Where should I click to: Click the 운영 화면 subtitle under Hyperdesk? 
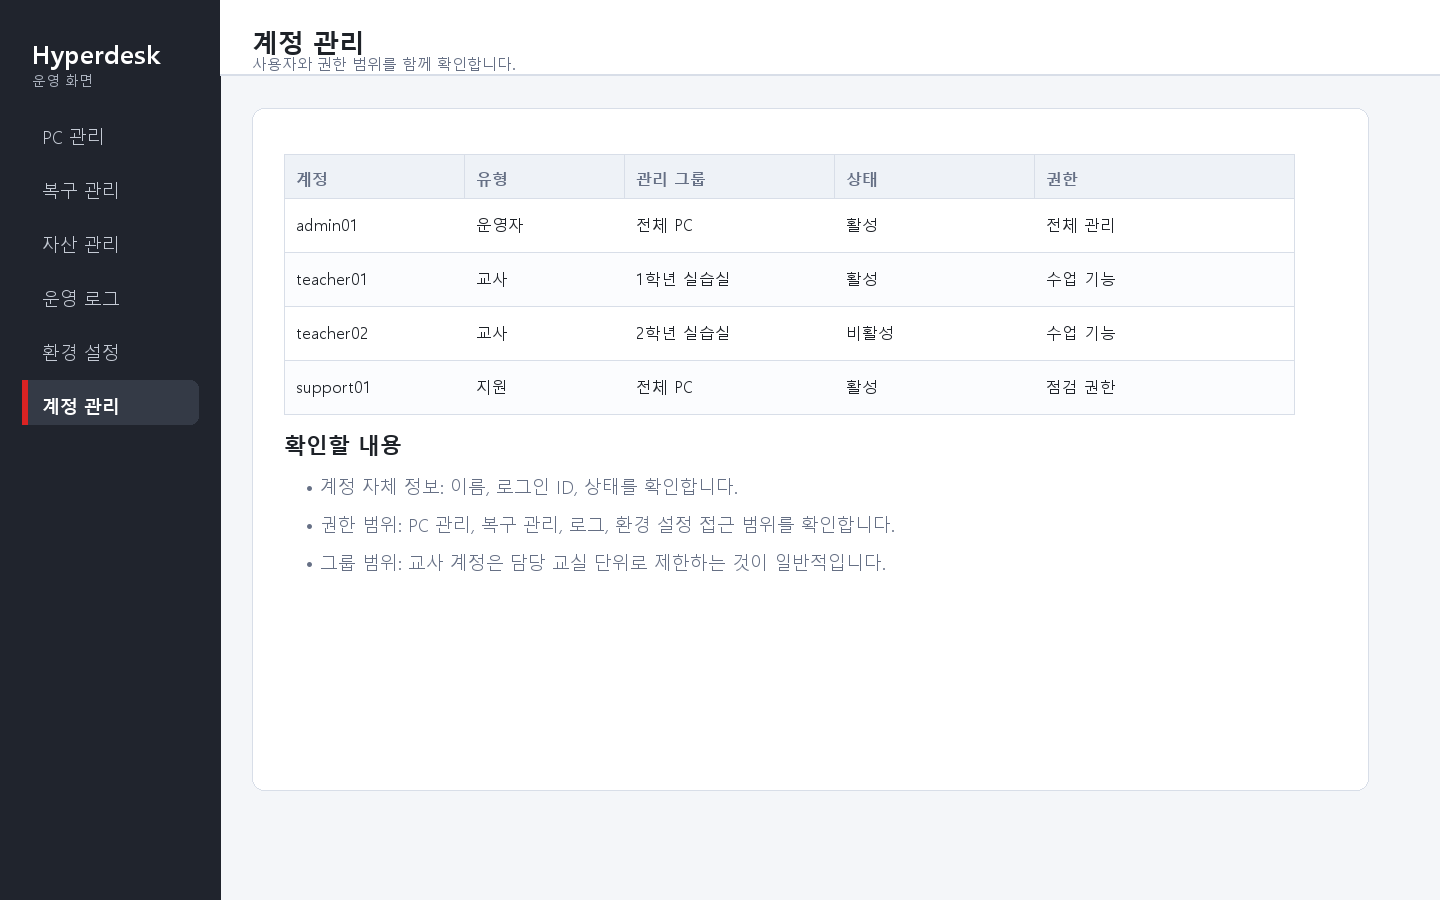point(63,81)
